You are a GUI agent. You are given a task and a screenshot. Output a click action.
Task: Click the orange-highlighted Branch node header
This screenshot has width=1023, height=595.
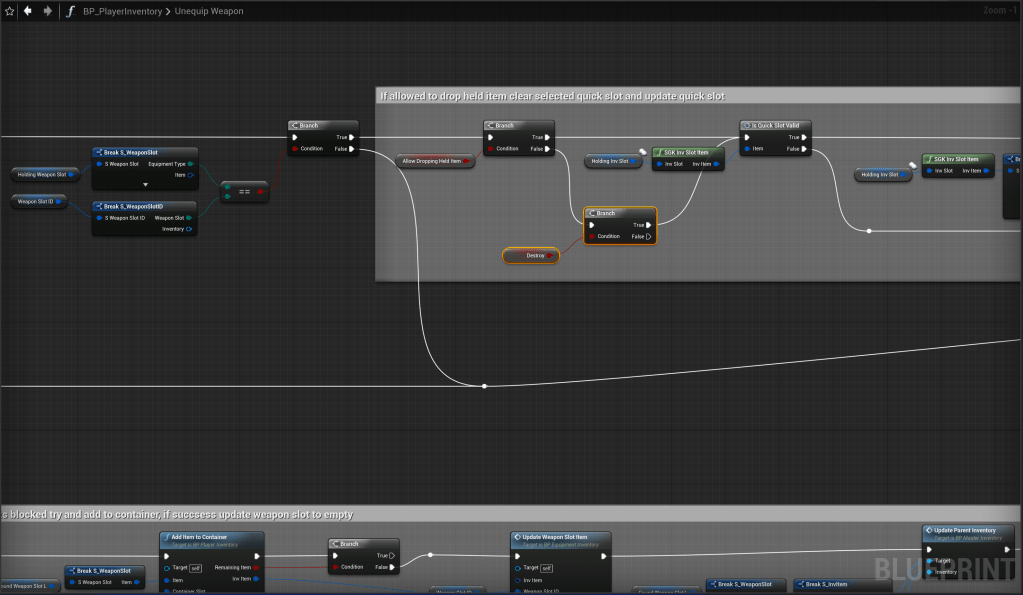click(x=620, y=213)
